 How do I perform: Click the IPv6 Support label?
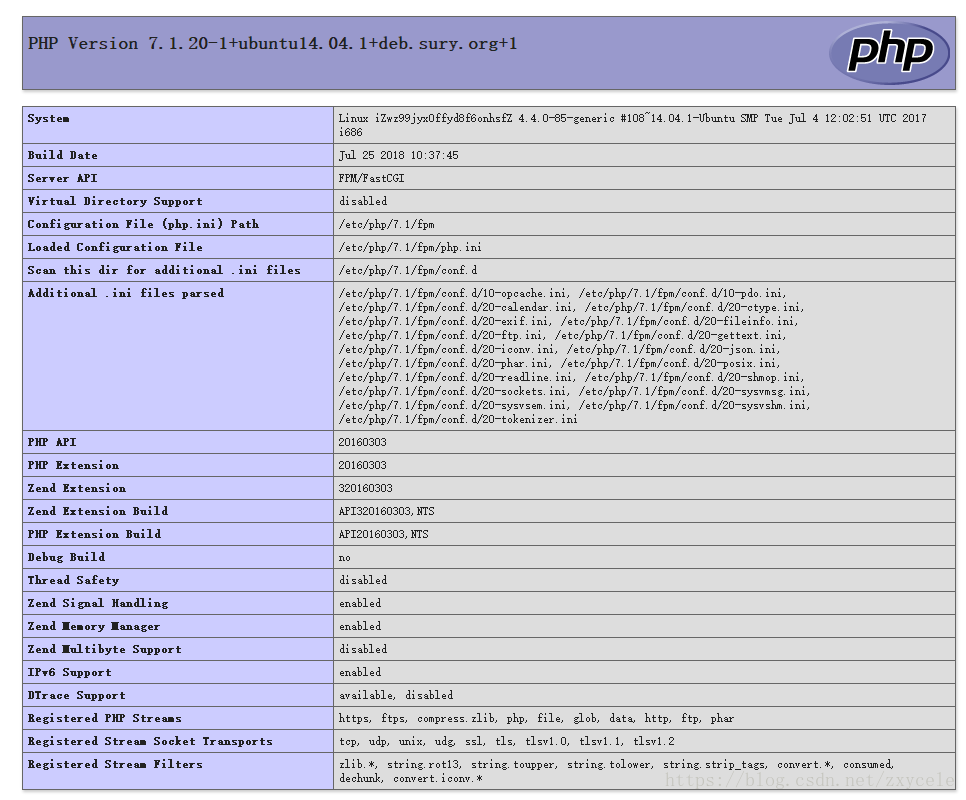[70, 672]
